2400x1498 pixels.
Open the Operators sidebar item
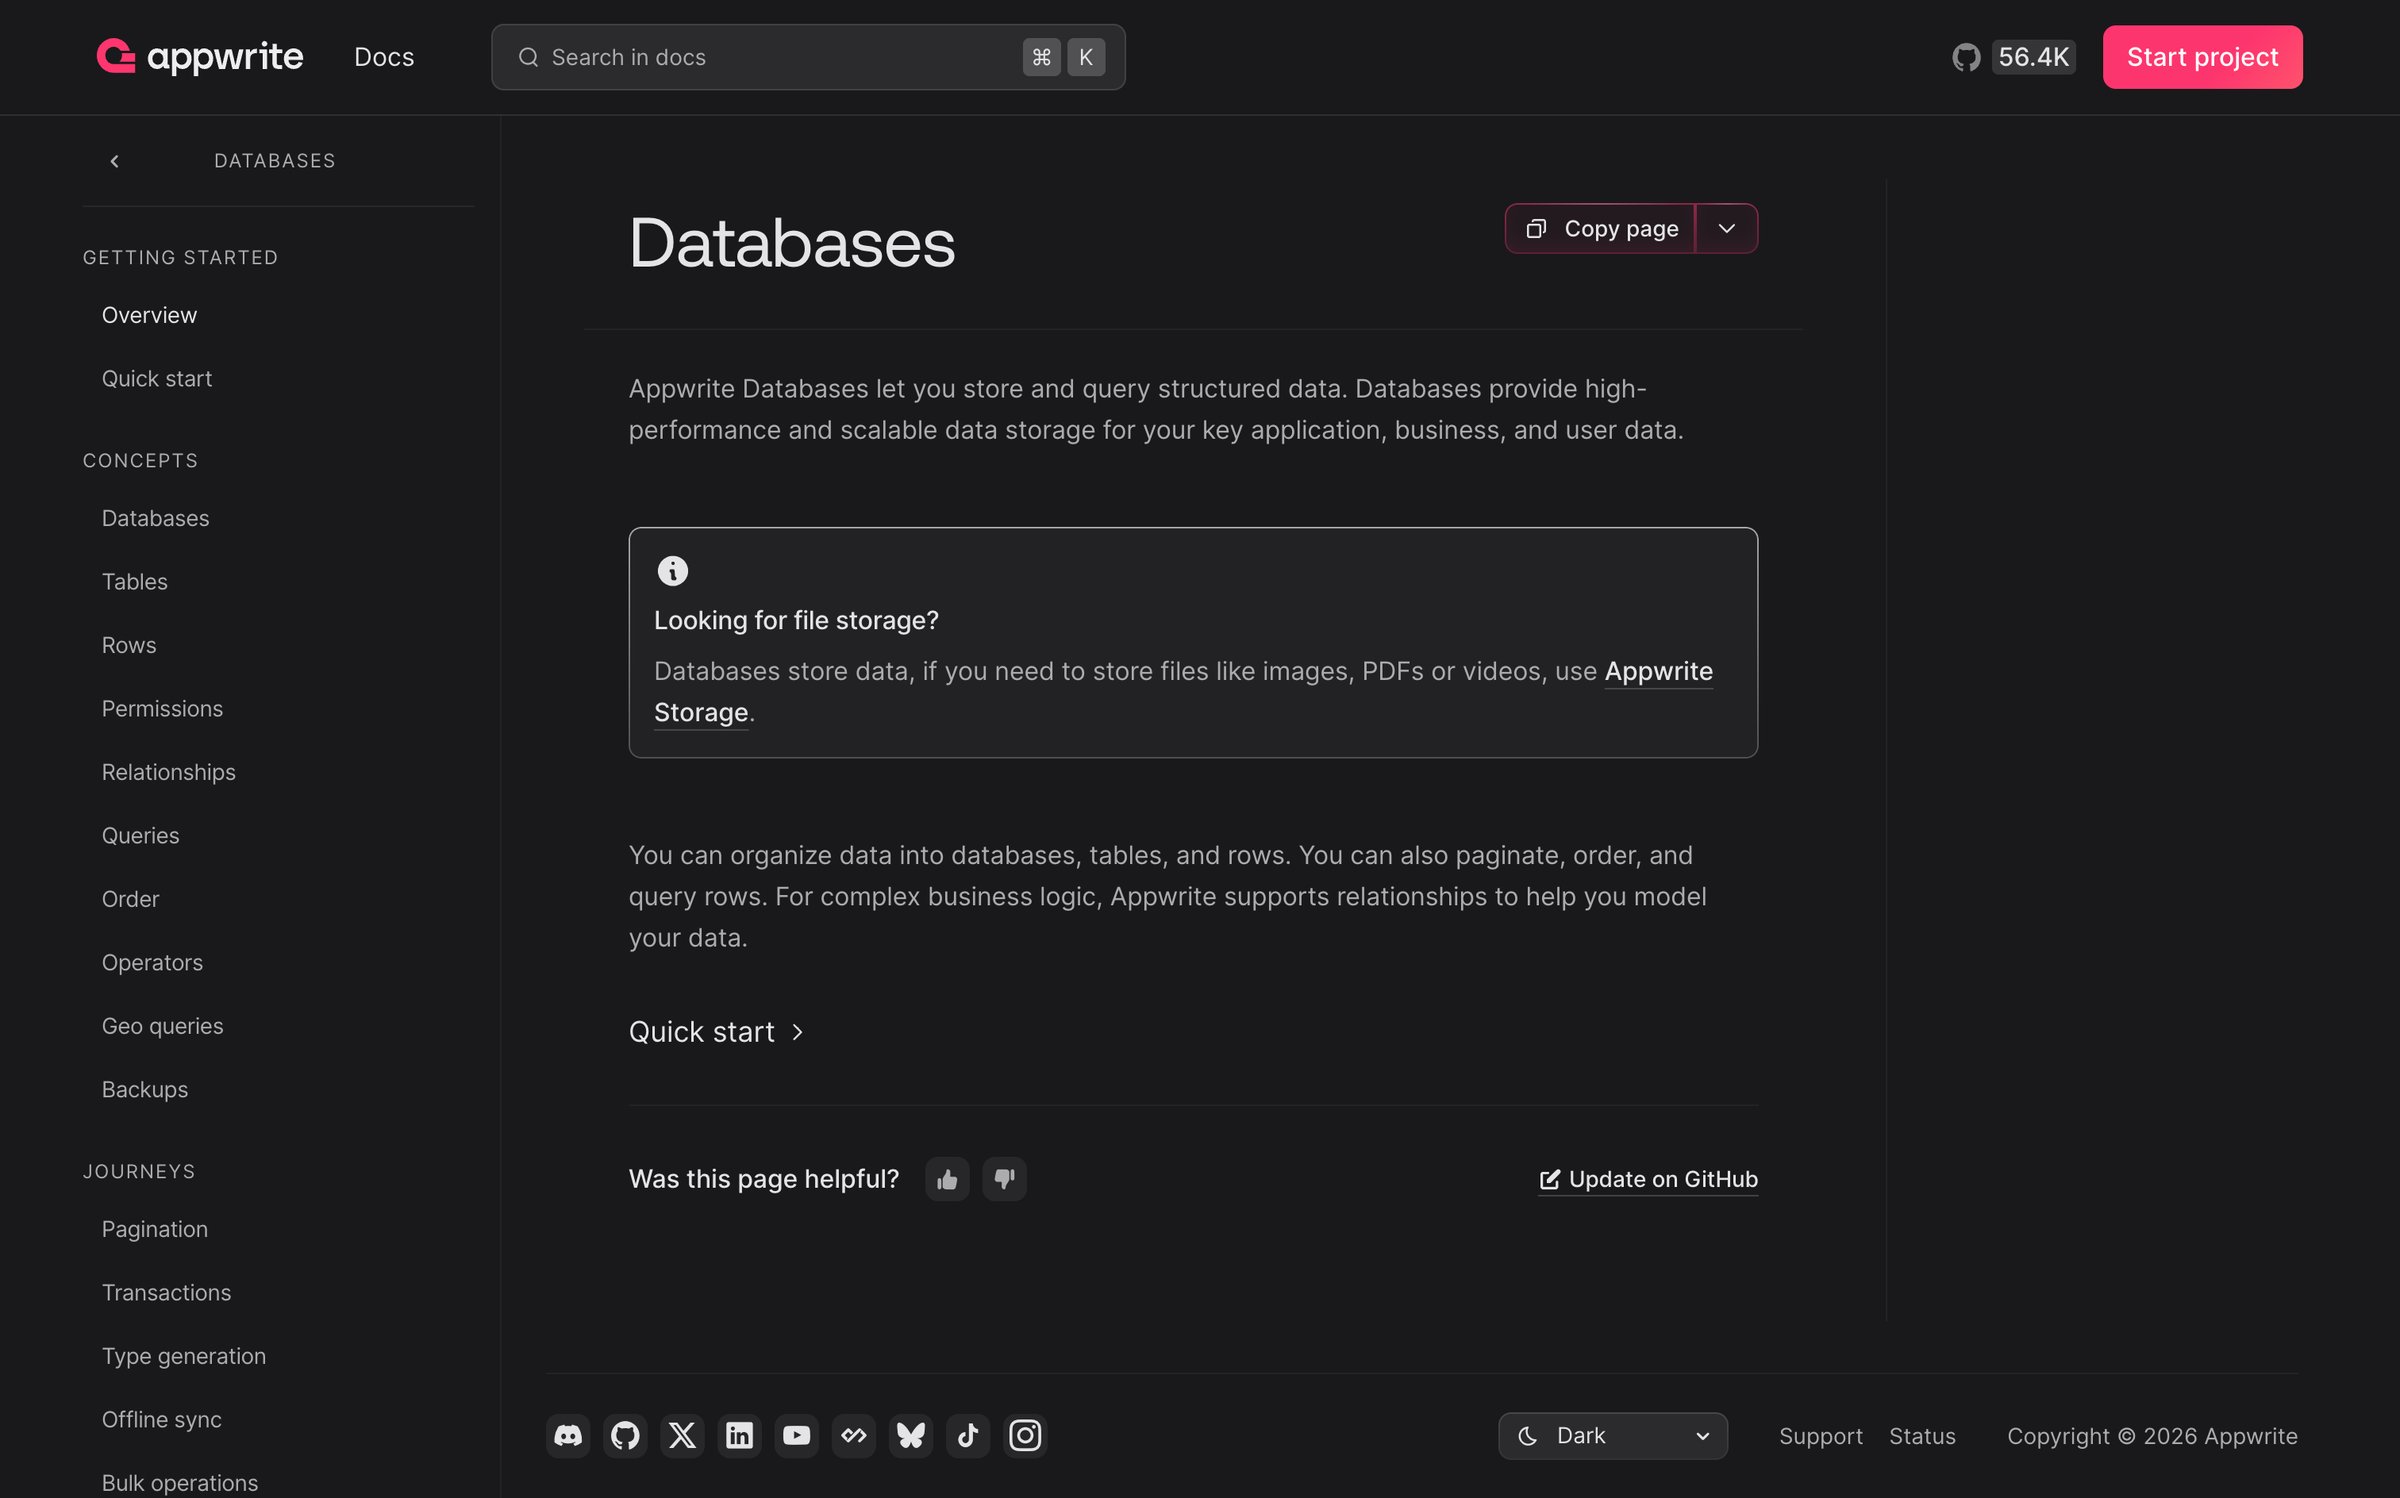pyautogui.click(x=152, y=963)
